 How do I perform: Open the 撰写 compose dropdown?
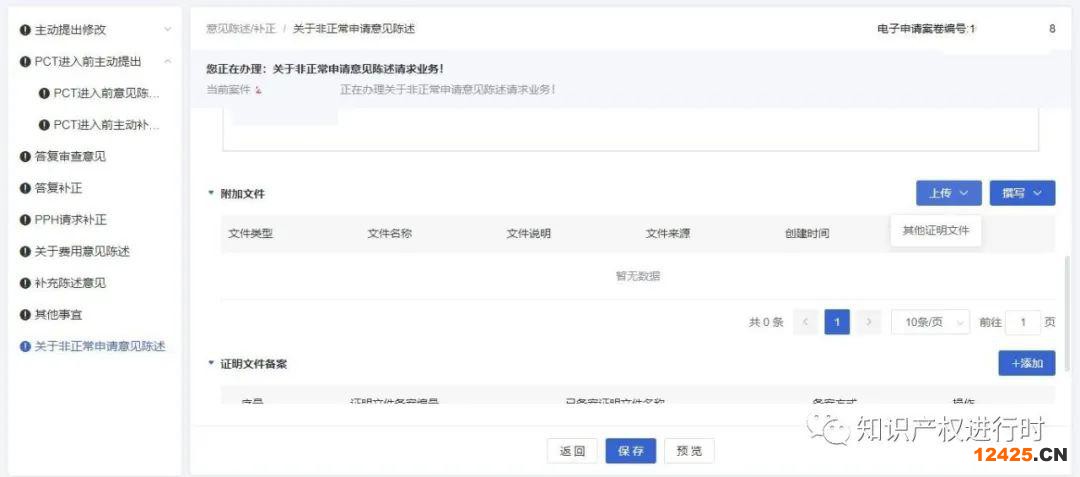click(x=1022, y=193)
